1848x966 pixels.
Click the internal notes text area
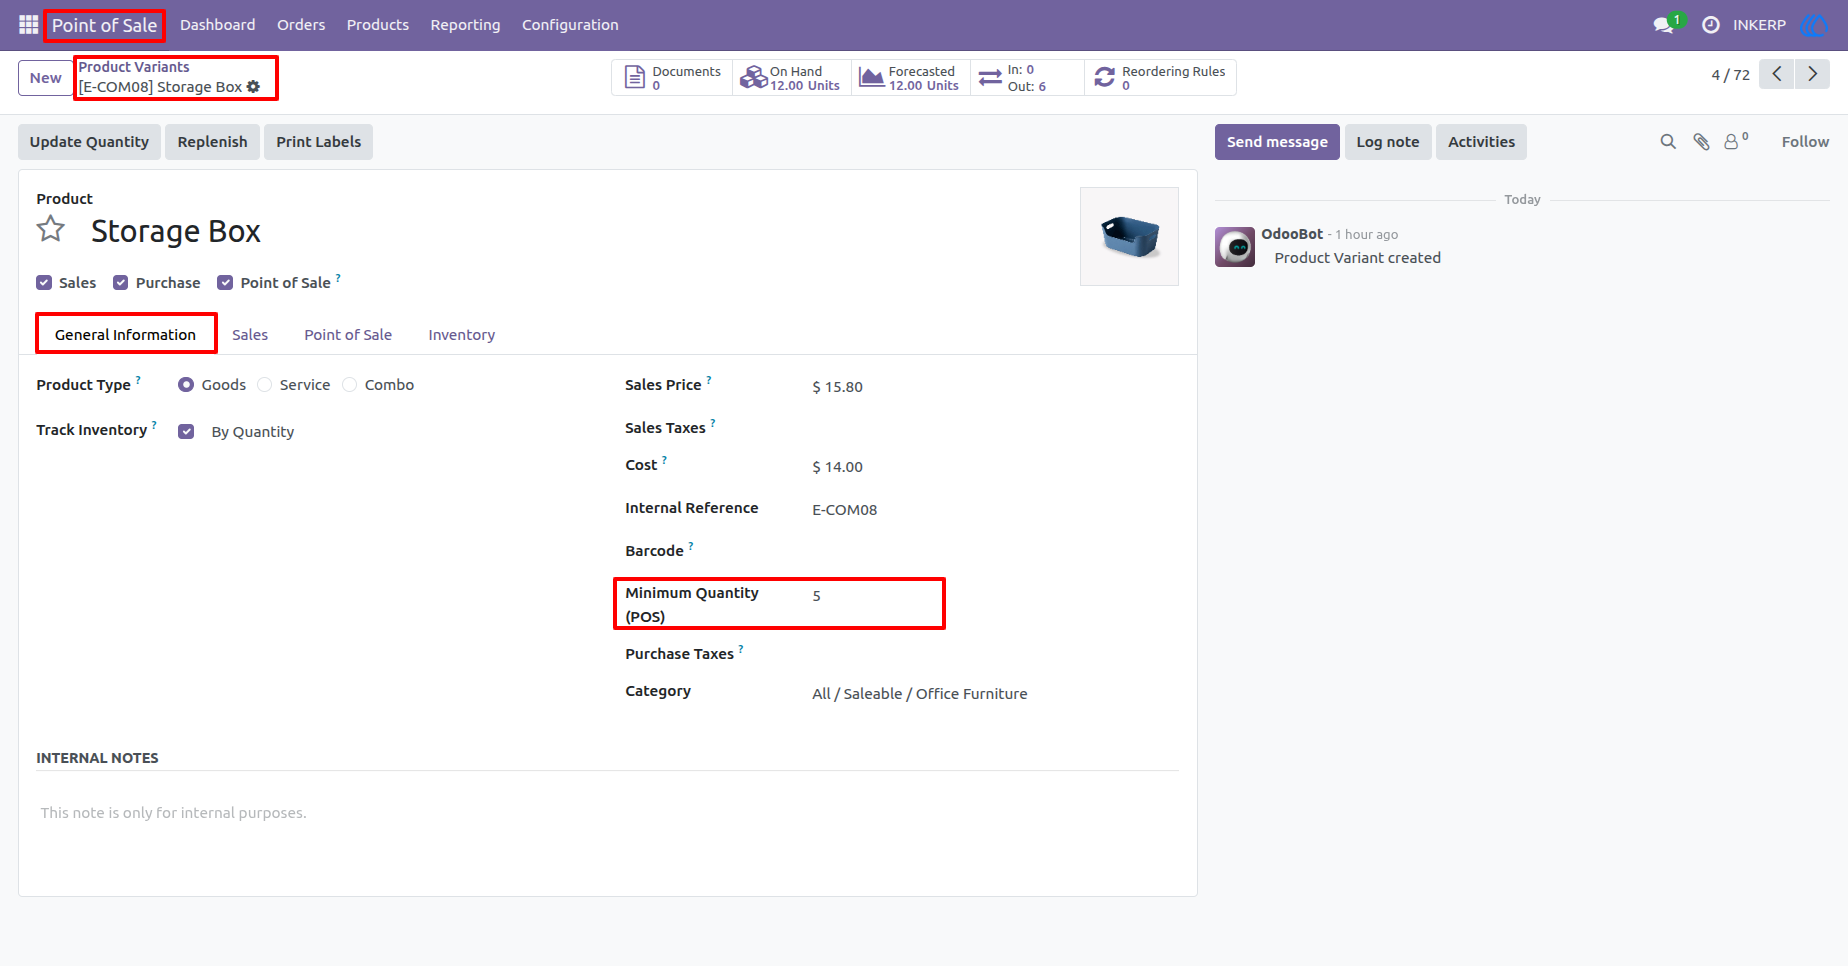tap(607, 813)
